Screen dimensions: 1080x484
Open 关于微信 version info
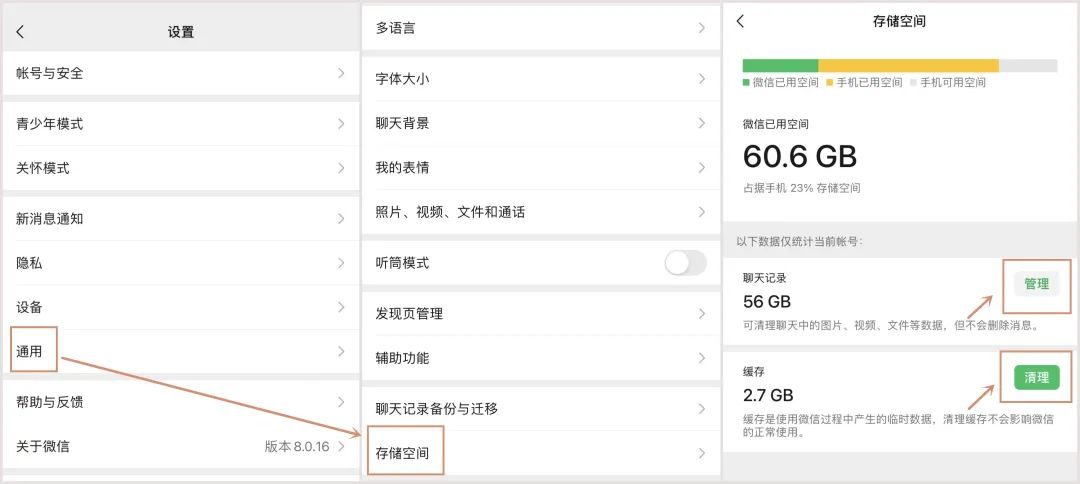click(x=180, y=446)
